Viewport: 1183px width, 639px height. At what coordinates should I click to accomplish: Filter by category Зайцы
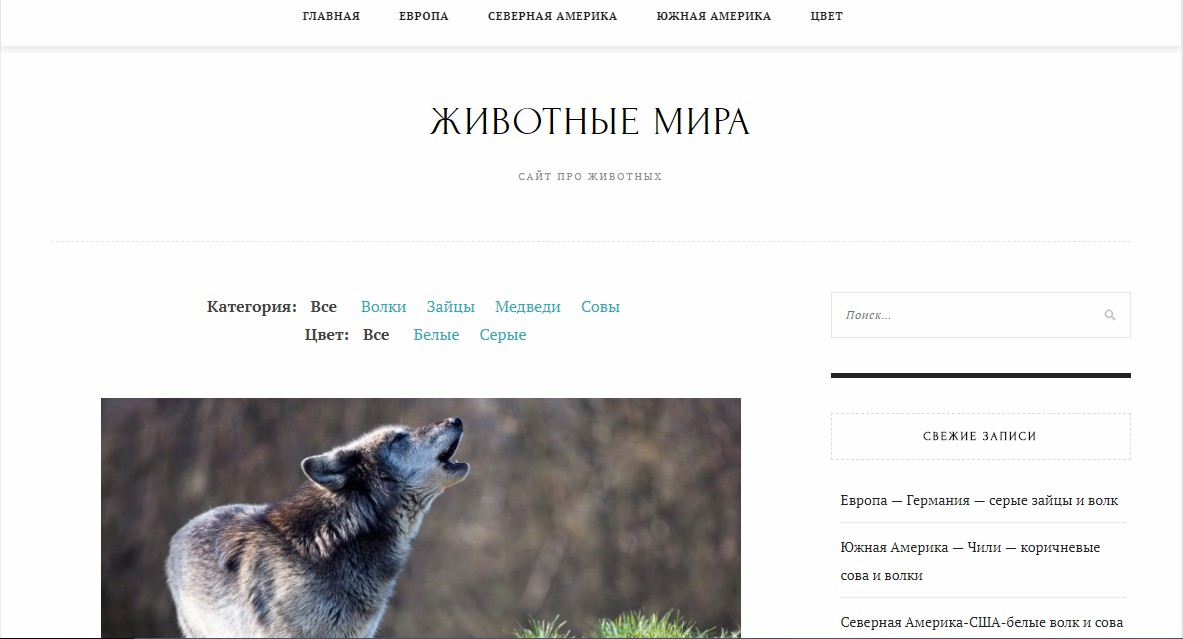click(x=450, y=307)
